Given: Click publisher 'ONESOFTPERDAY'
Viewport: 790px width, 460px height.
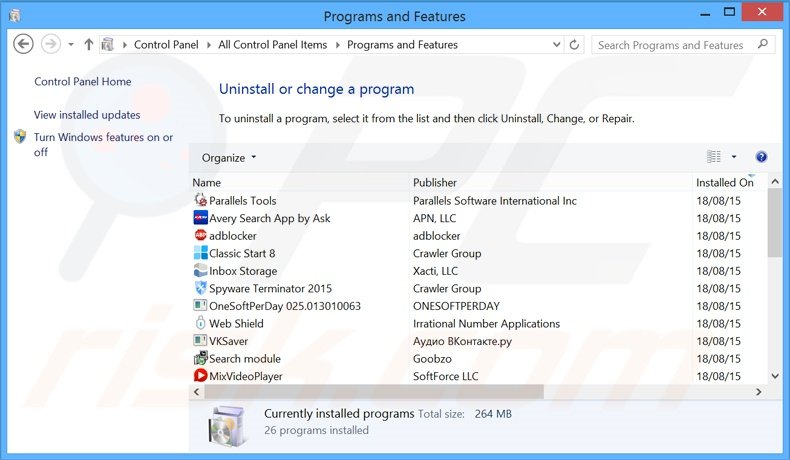Looking at the screenshot, I should pos(456,306).
